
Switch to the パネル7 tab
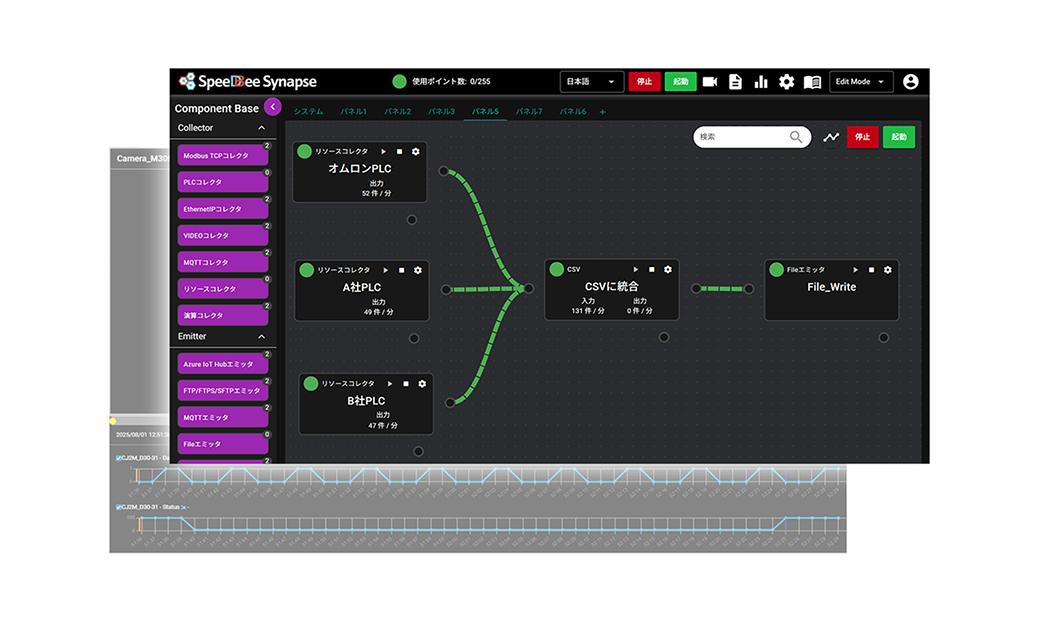click(529, 111)
